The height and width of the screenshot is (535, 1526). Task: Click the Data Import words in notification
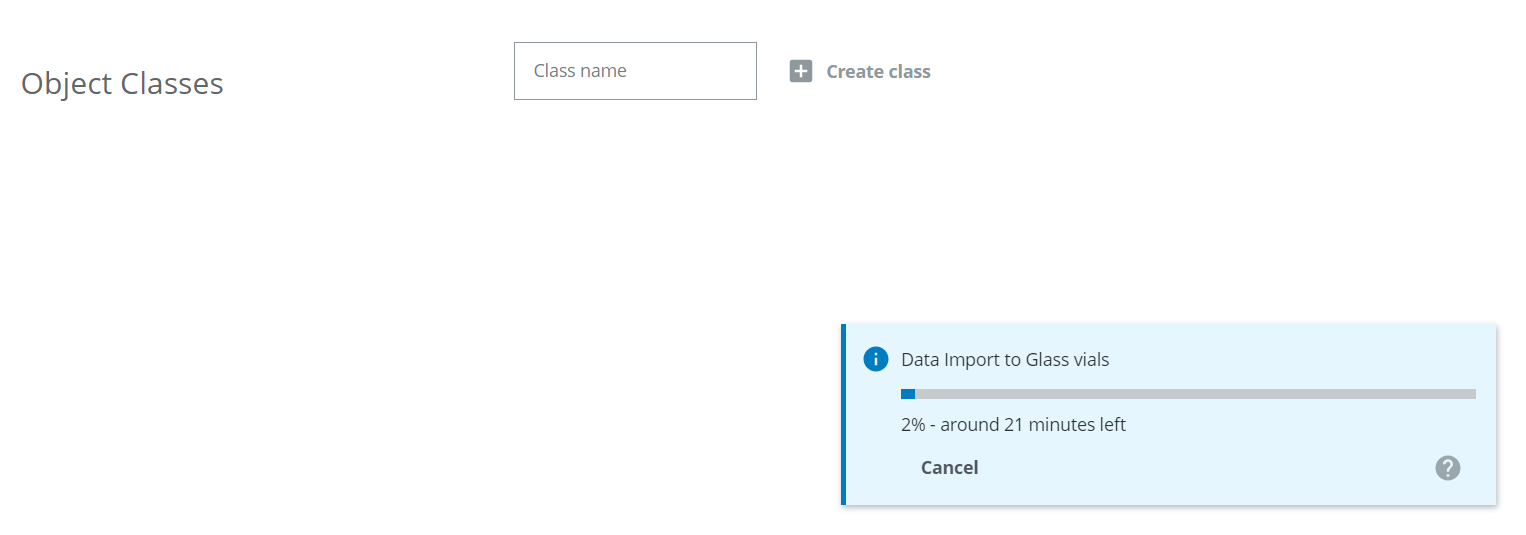pyautogui.click(x=948, y=360)
